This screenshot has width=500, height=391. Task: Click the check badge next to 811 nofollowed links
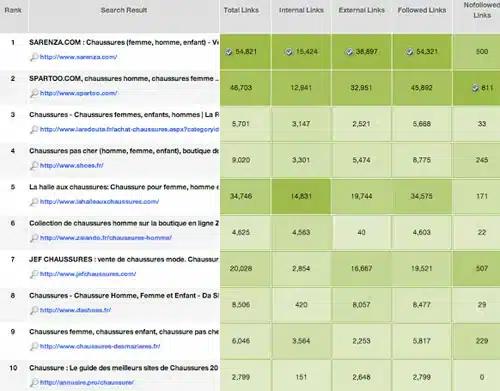(x=475, y=88)
